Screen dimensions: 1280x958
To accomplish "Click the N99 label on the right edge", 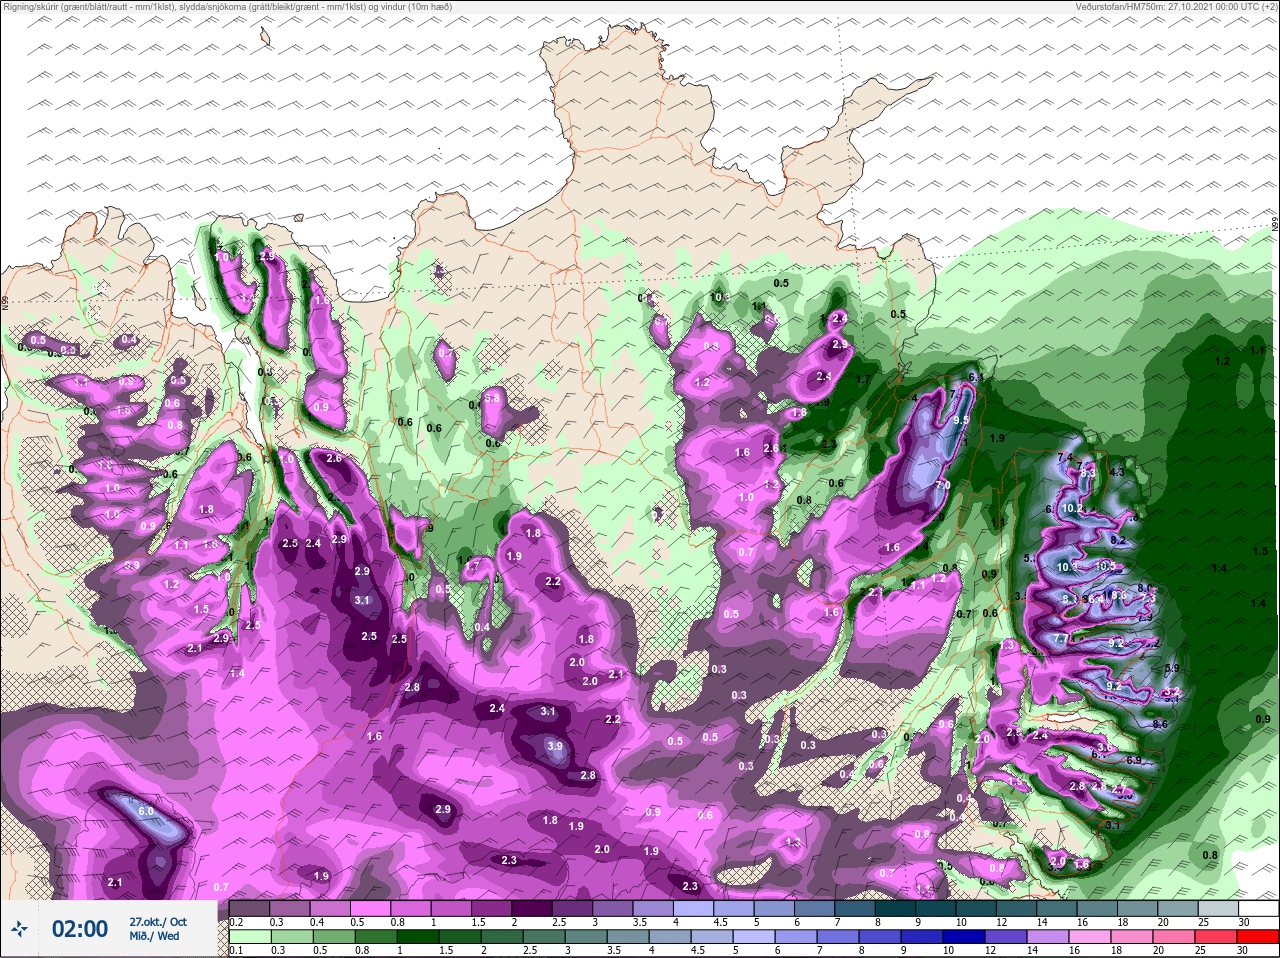I will click(x=1275, y=226).
